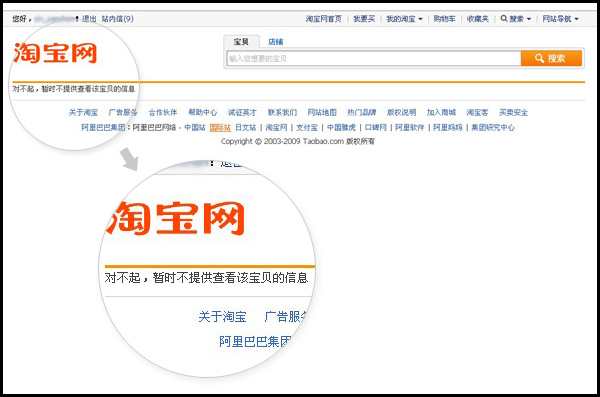600x397 pixels.
Task: Go to 淘宝网首页 link
Action: tap(324, 19)
